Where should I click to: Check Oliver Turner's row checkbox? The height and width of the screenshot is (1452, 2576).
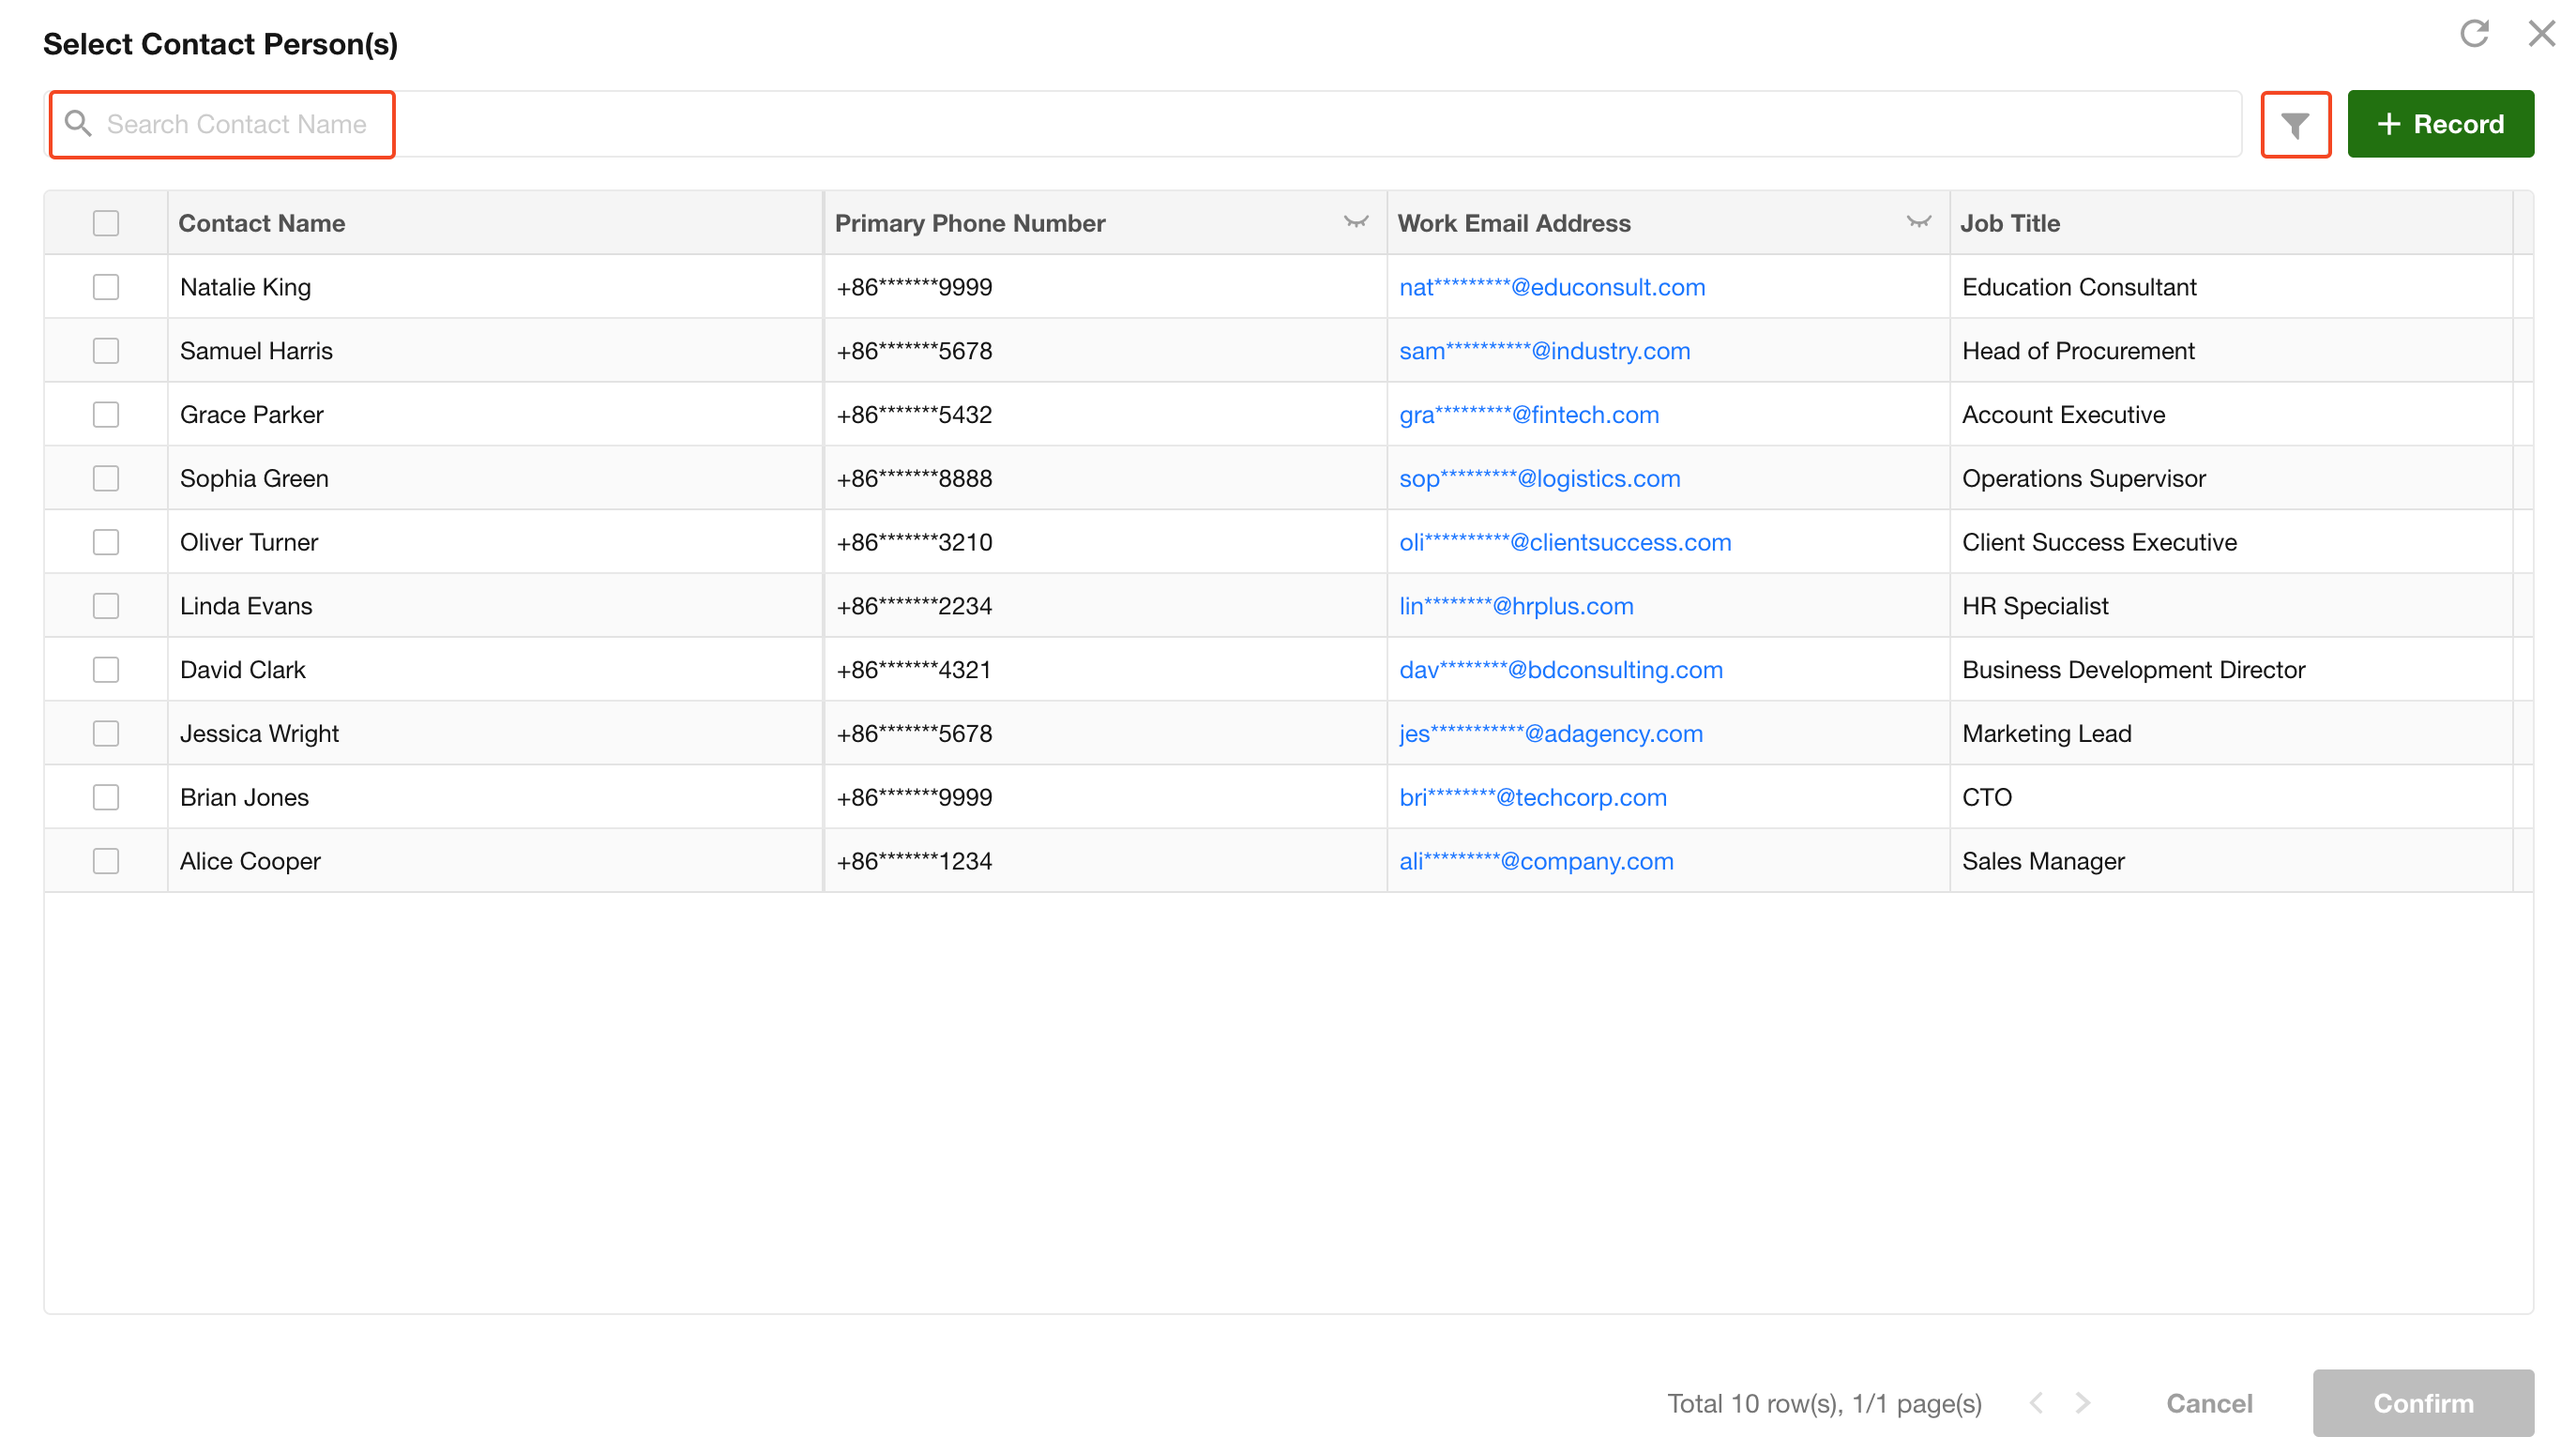point(106,542)
